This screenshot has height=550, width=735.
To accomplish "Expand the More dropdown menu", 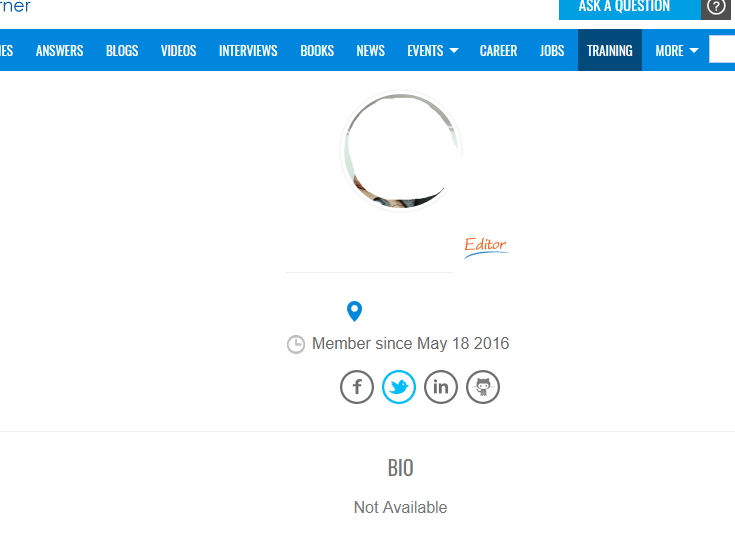I will tap(677, 51).
